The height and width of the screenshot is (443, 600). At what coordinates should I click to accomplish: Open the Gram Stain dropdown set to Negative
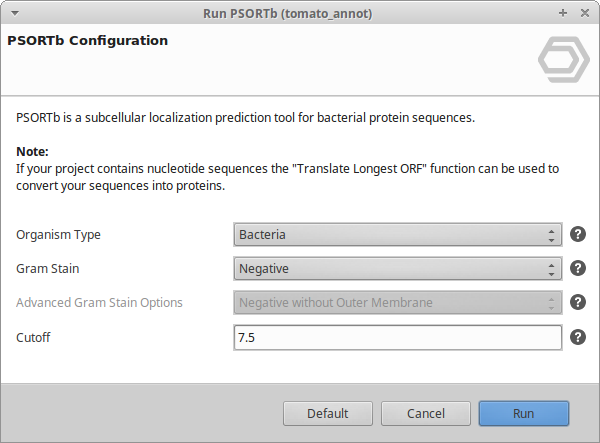click(x=396, y=268)
